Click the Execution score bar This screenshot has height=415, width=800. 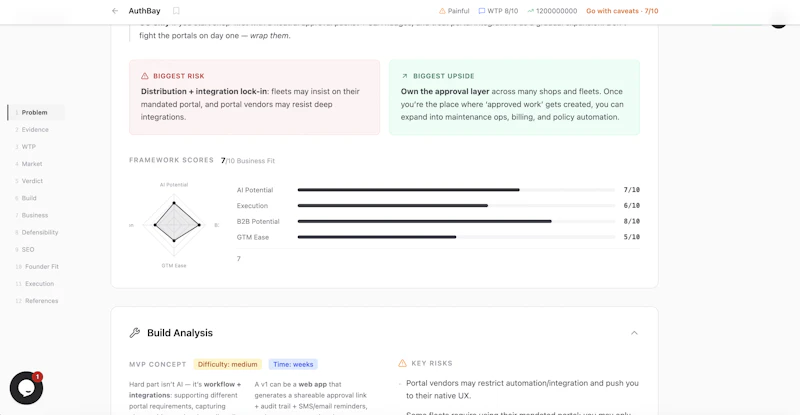click(456, 206)
